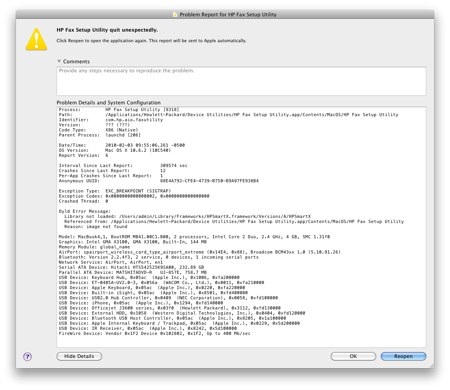Click the 'Anonymous UUID:' line
This screenshot has width=450, height=390.
(x=159, y=181)
